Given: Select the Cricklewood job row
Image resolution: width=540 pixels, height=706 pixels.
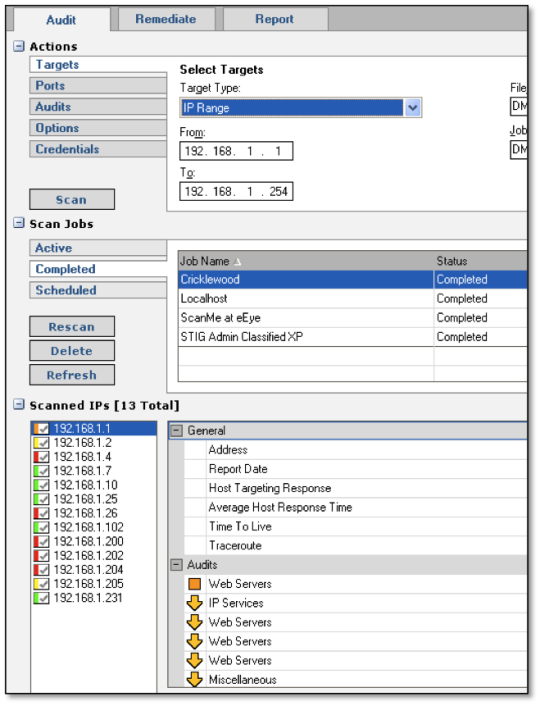Looking at the screenshot, I should pyautogui.click(x=353, y=280).
